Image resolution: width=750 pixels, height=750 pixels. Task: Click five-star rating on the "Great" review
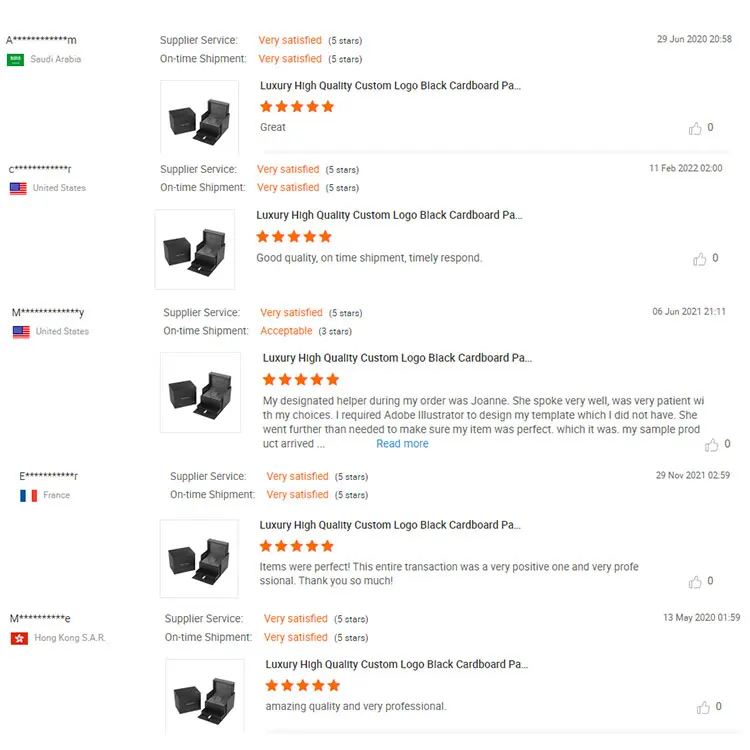click(x=297, y=107)
